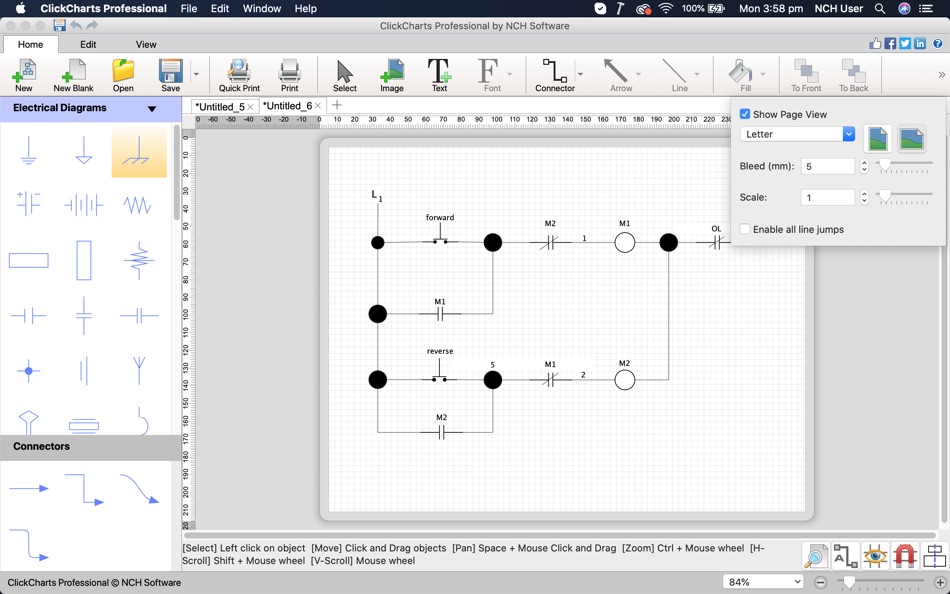Enable all line jumps checkbox

745,229
